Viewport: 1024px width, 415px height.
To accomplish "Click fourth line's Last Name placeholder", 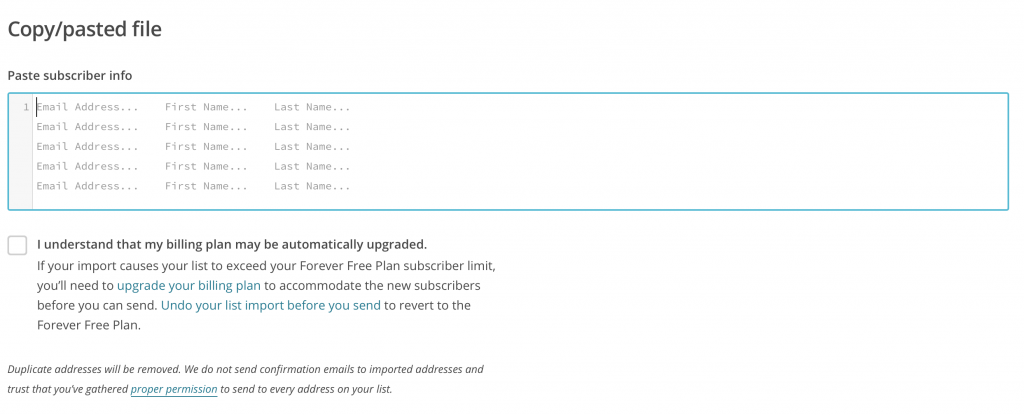I will [x=312, y=166].
